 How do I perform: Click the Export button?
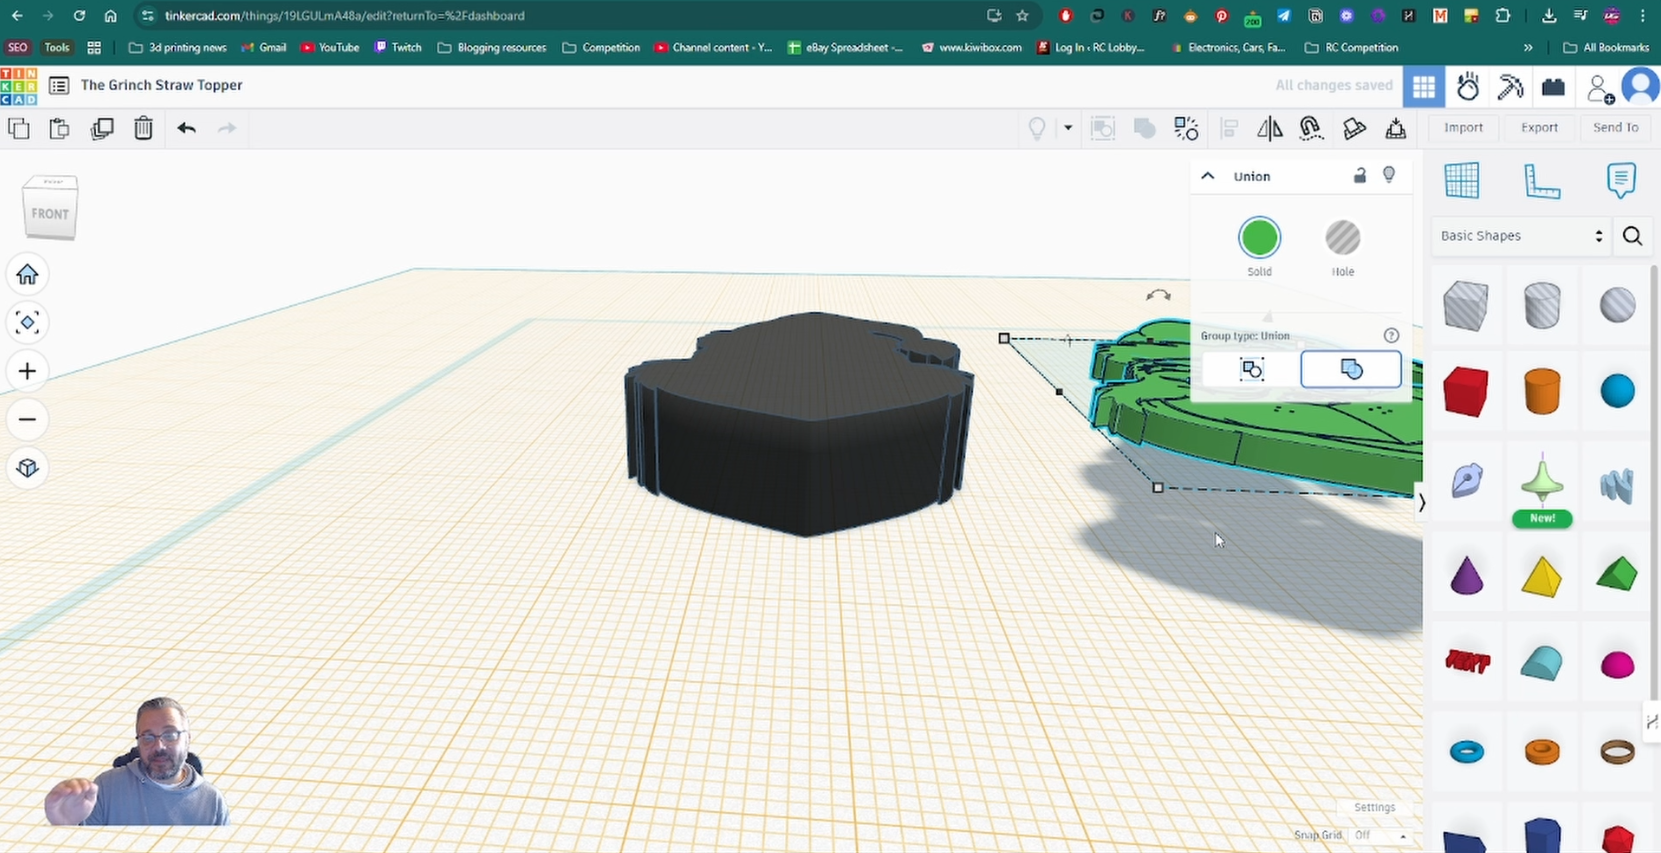point(1539,128)
